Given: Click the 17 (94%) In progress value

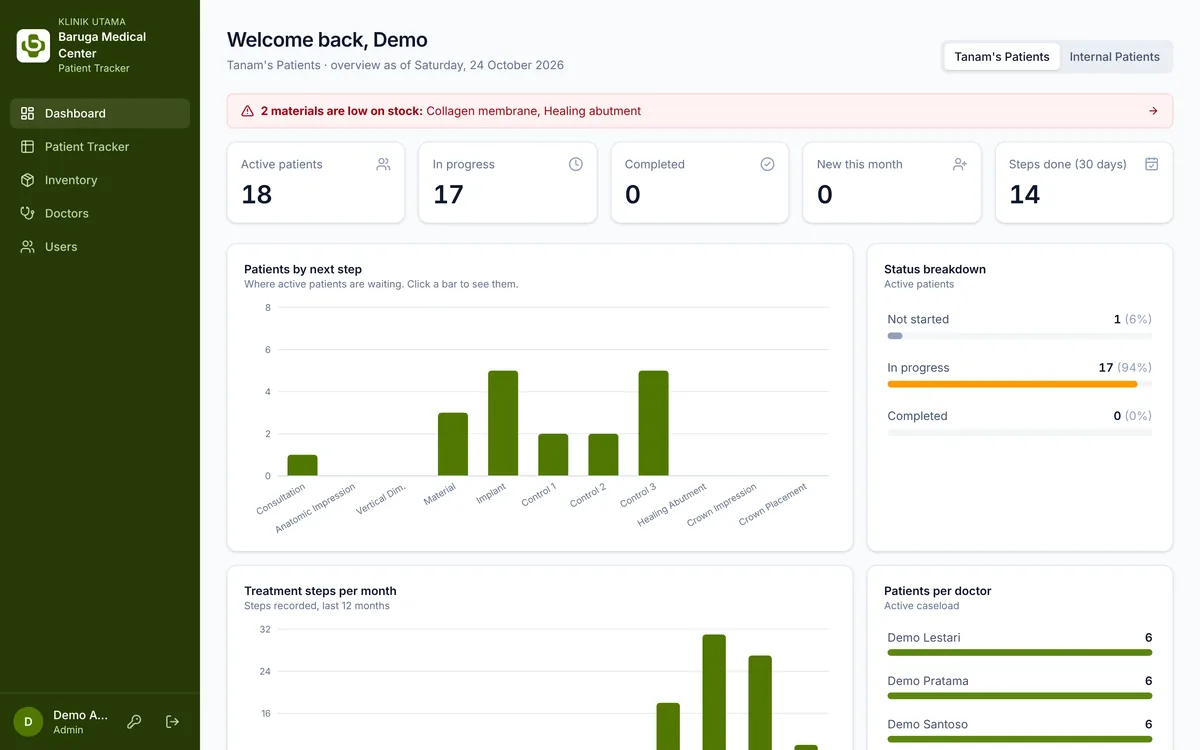Looking at the screenshot, I should [x=1125, y=367].
